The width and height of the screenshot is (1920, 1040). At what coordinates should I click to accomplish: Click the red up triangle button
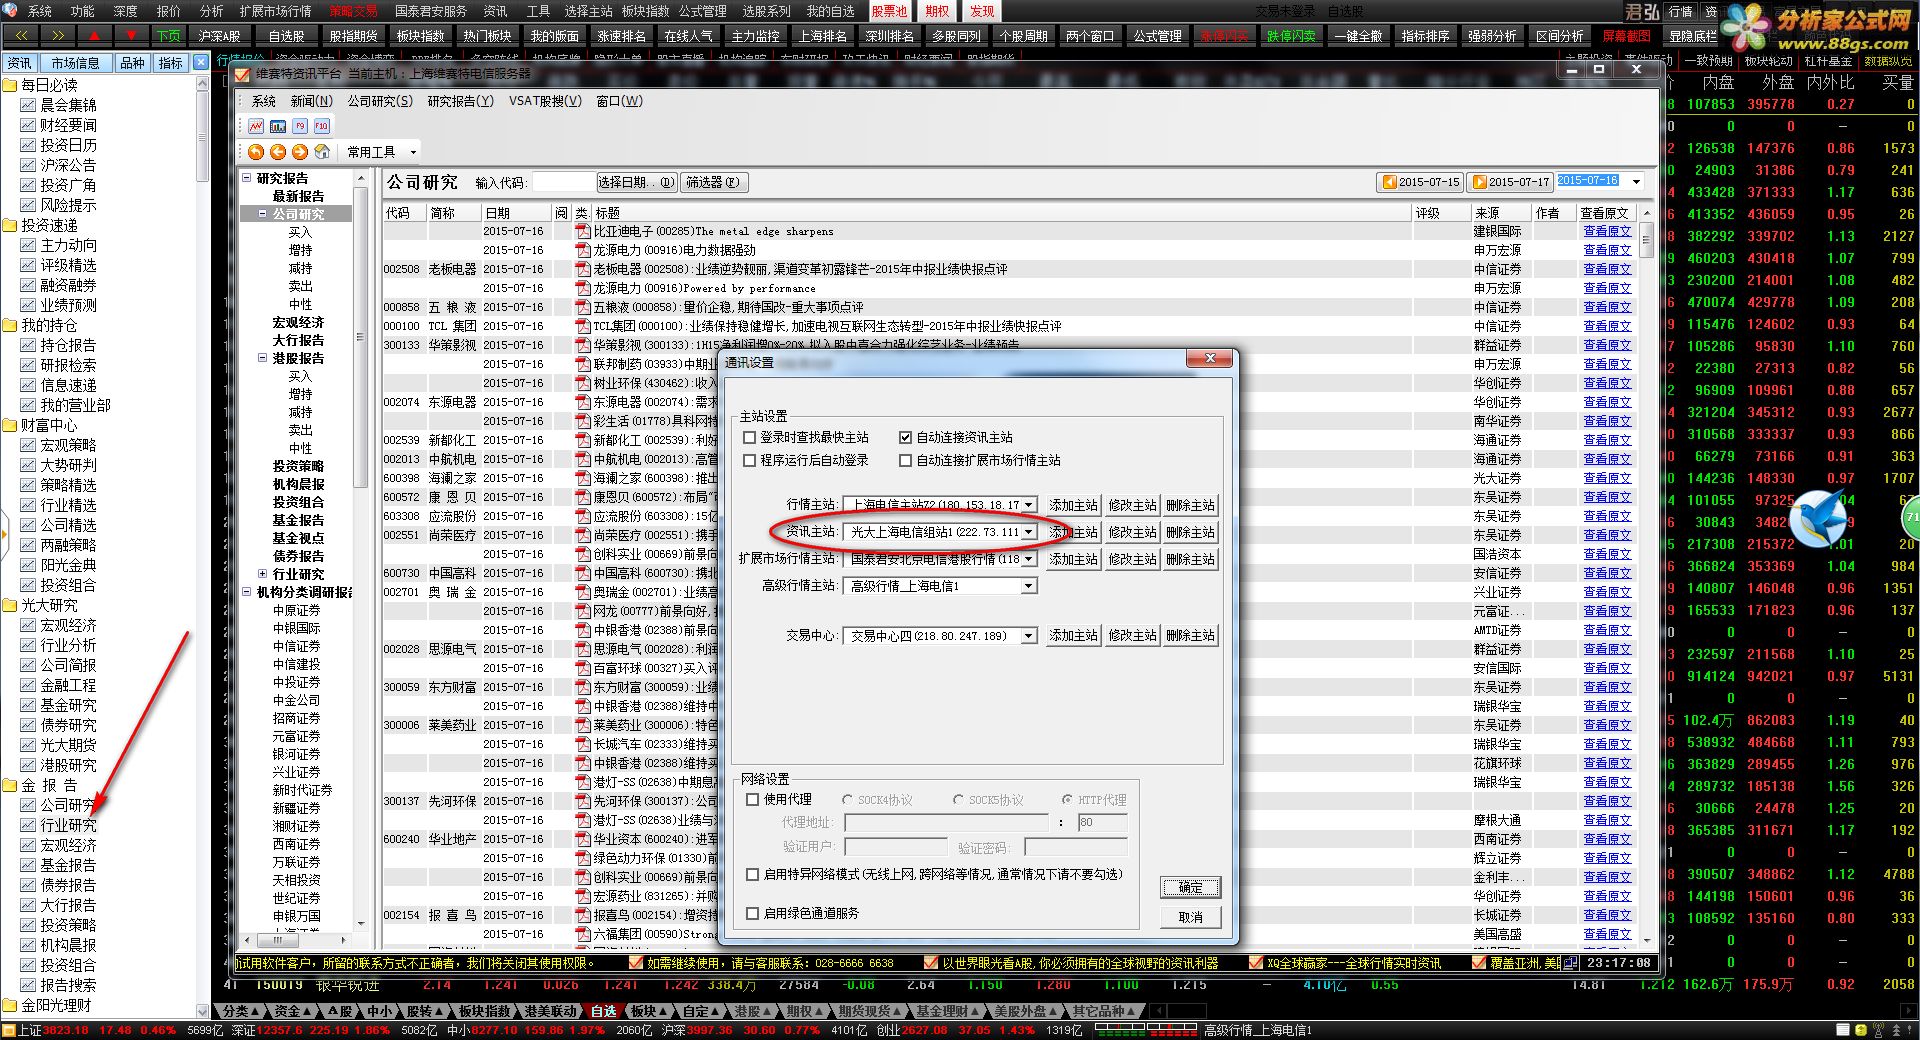[95, 36]
